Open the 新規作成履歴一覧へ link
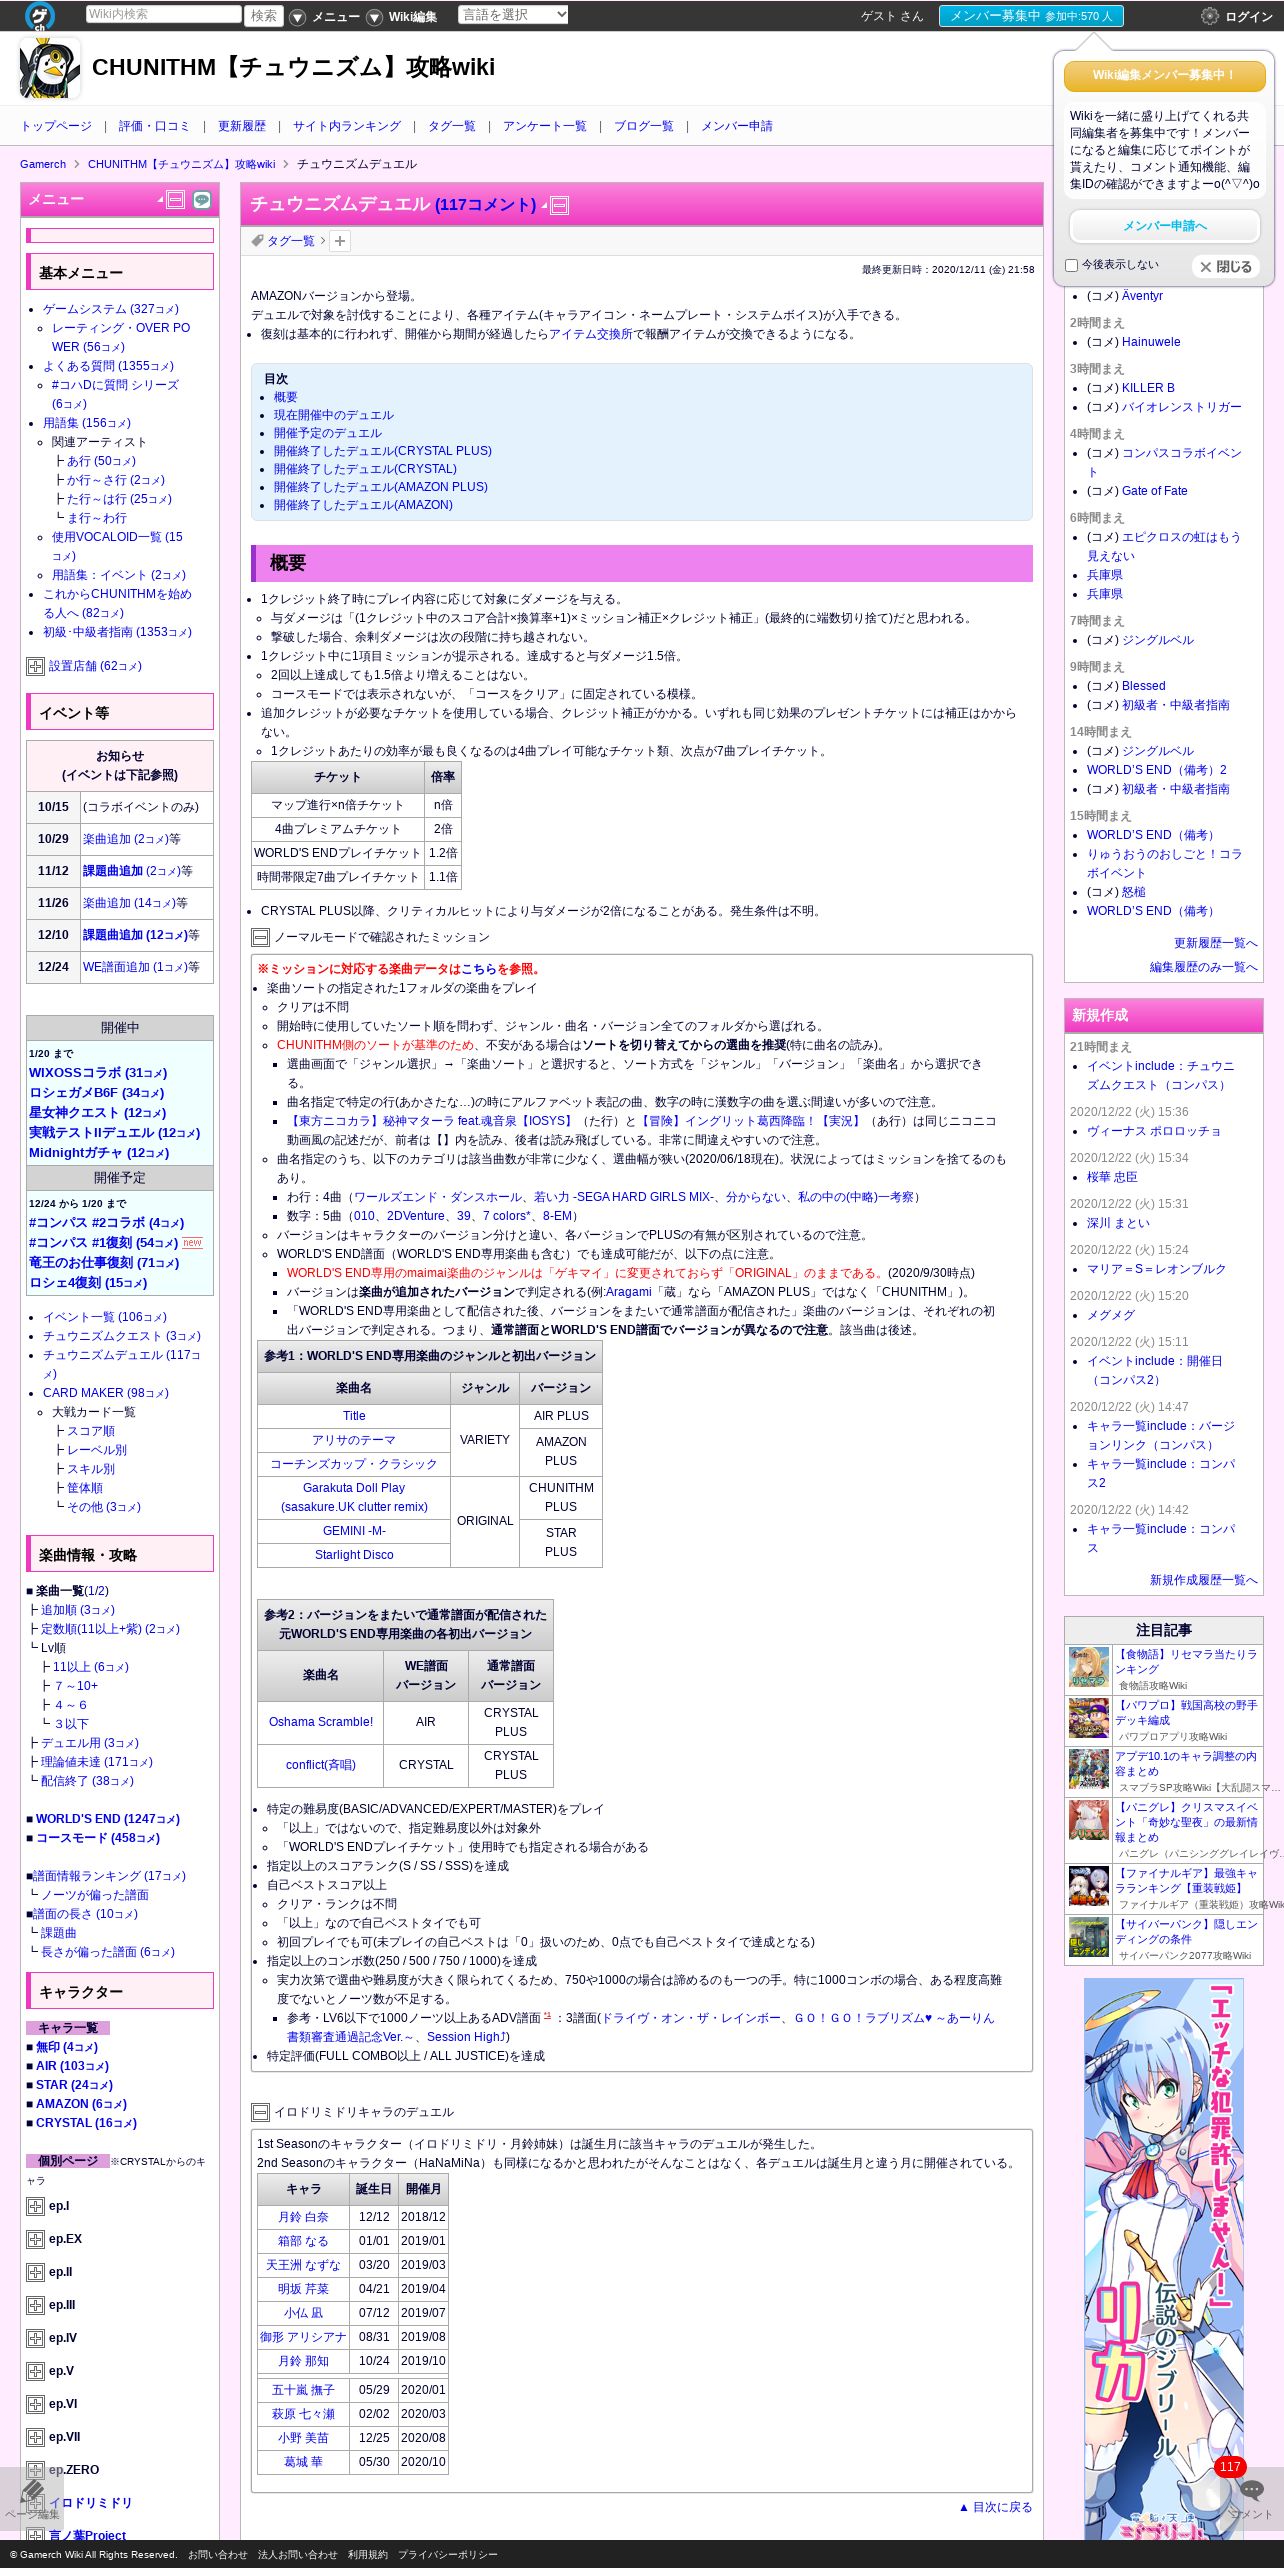Screen dimensions: 1284x2568 1204,1581
